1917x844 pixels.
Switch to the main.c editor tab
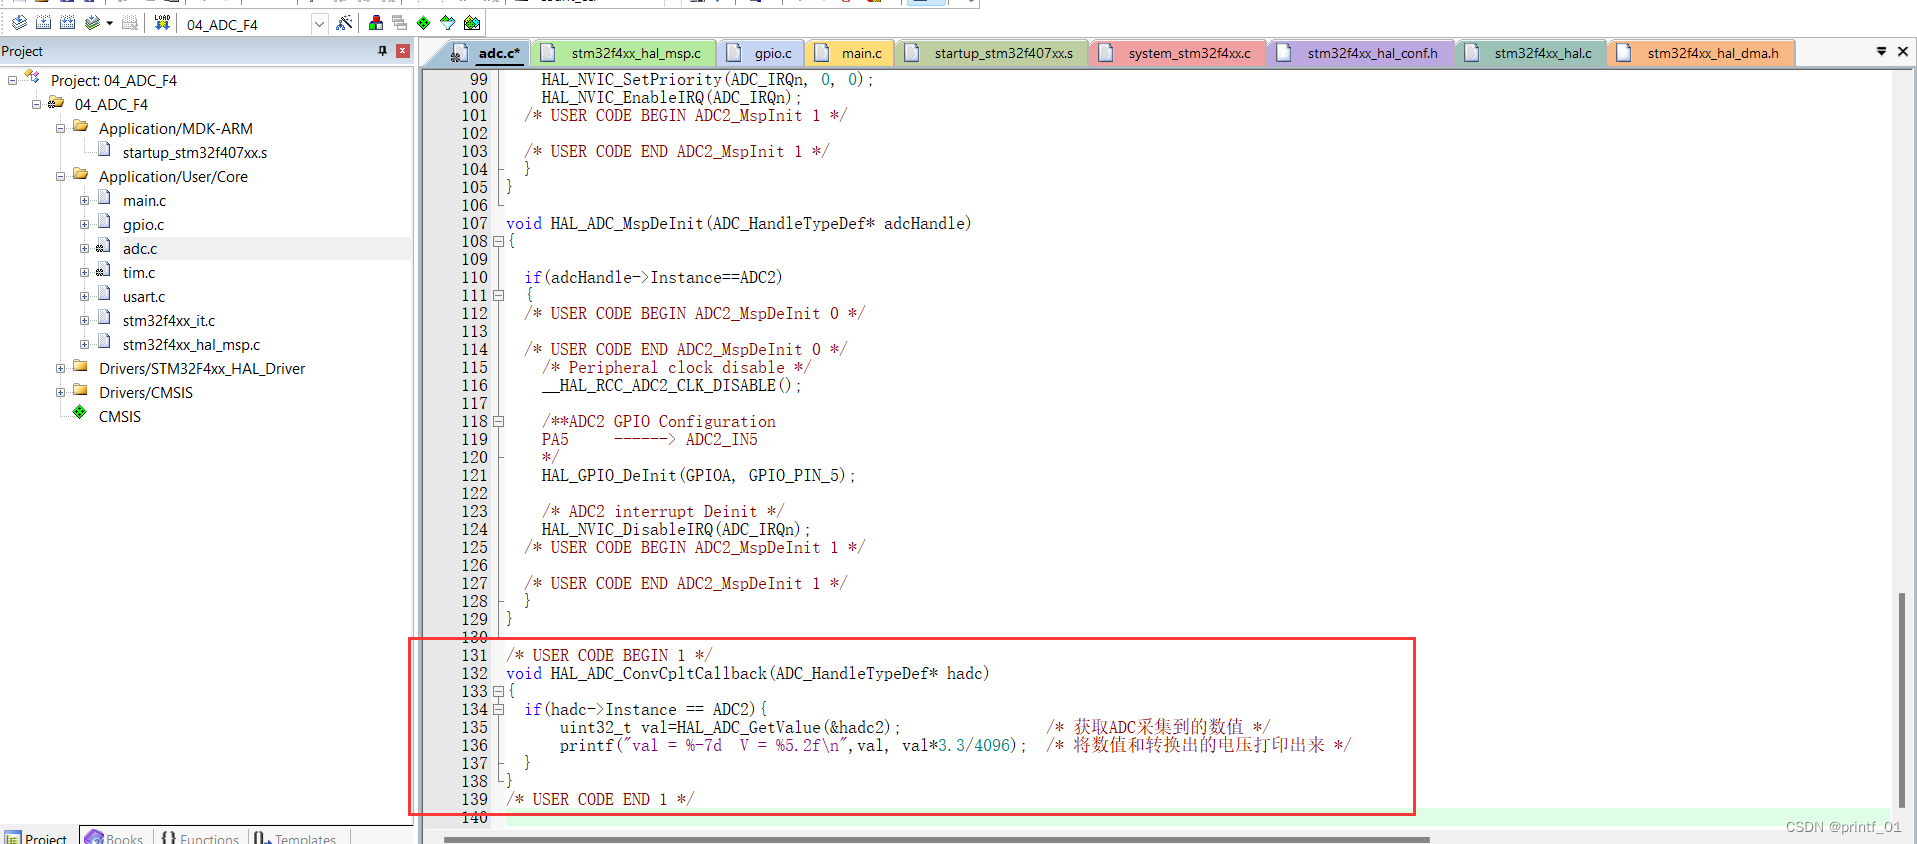849,53
